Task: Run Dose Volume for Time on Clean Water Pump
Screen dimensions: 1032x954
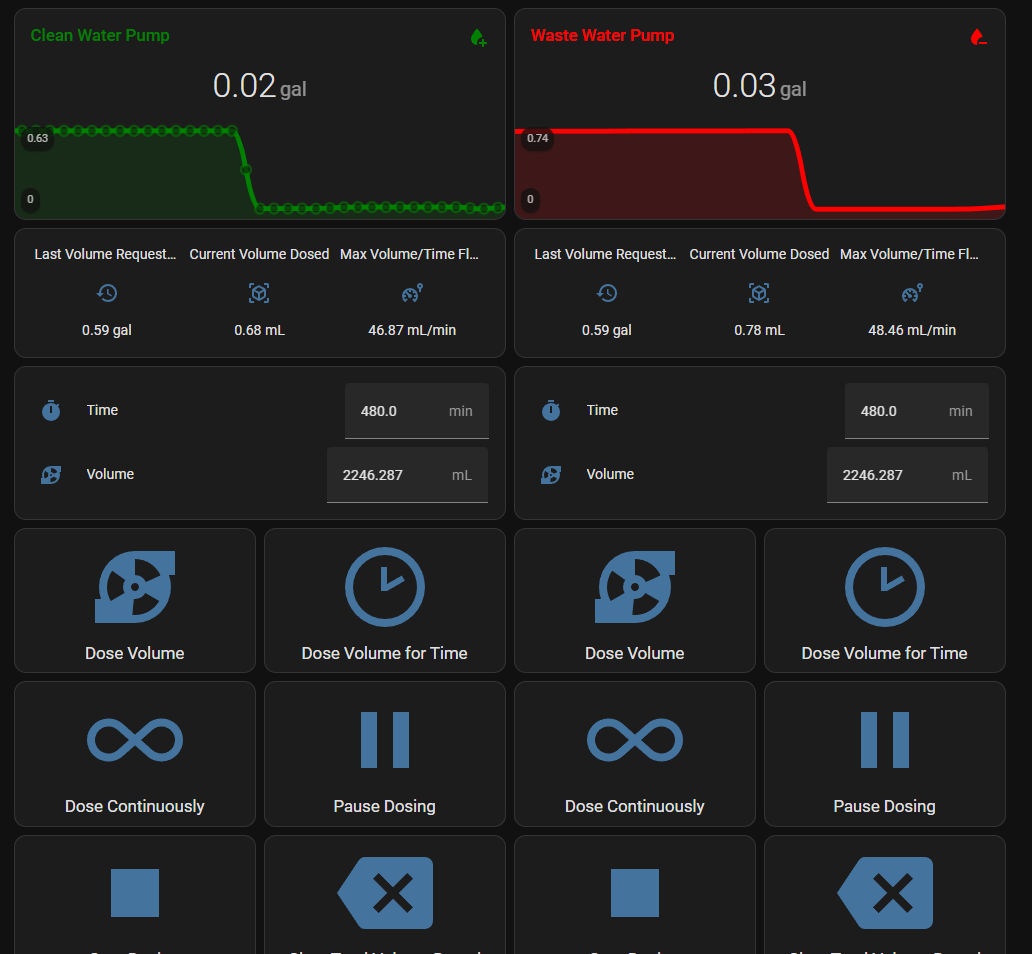Action: (385, 600)
